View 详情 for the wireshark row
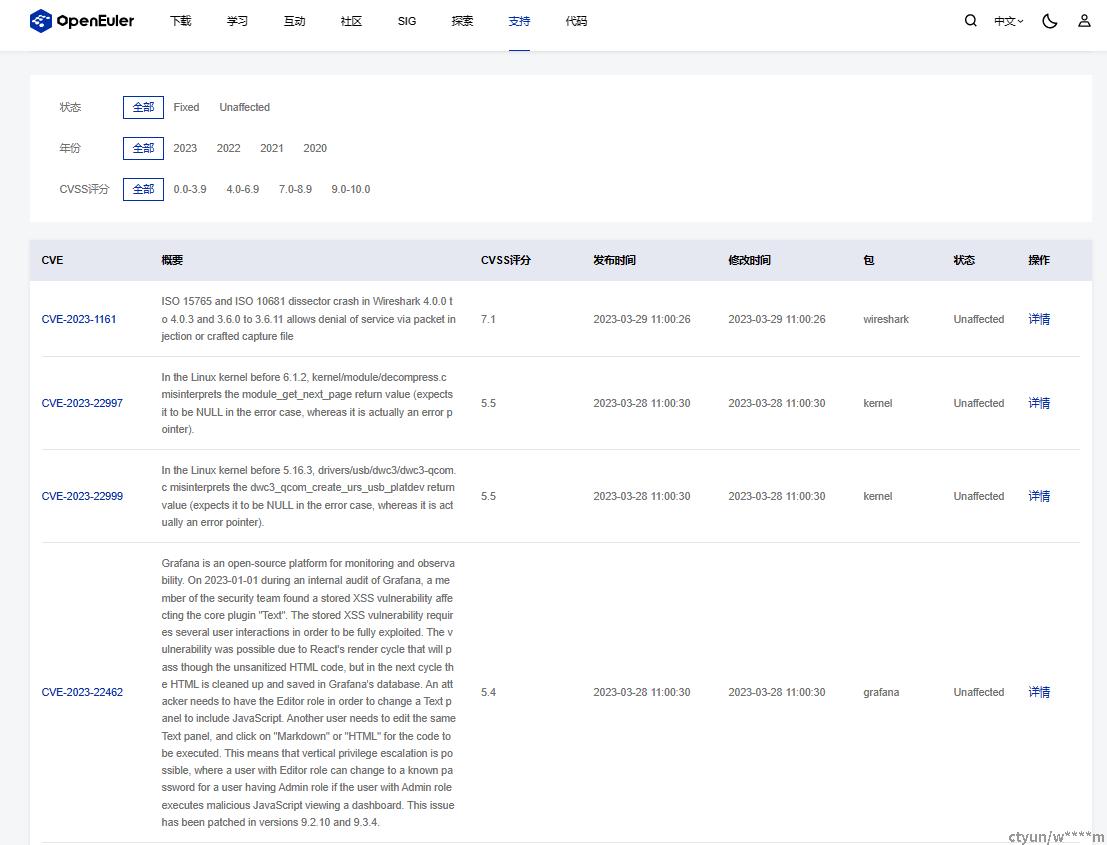Screen dimensions: 1107x845 pyautogui.click(x=1039, y=319)
